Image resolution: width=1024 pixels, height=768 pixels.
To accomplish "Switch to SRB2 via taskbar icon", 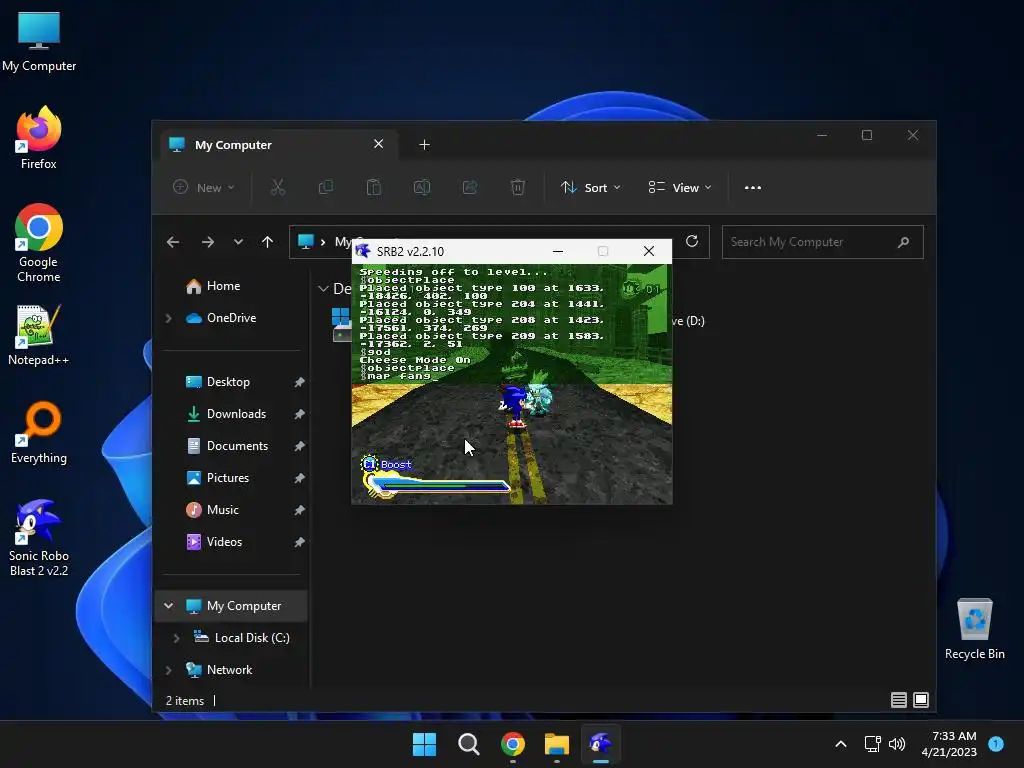I will pos(601,744).
